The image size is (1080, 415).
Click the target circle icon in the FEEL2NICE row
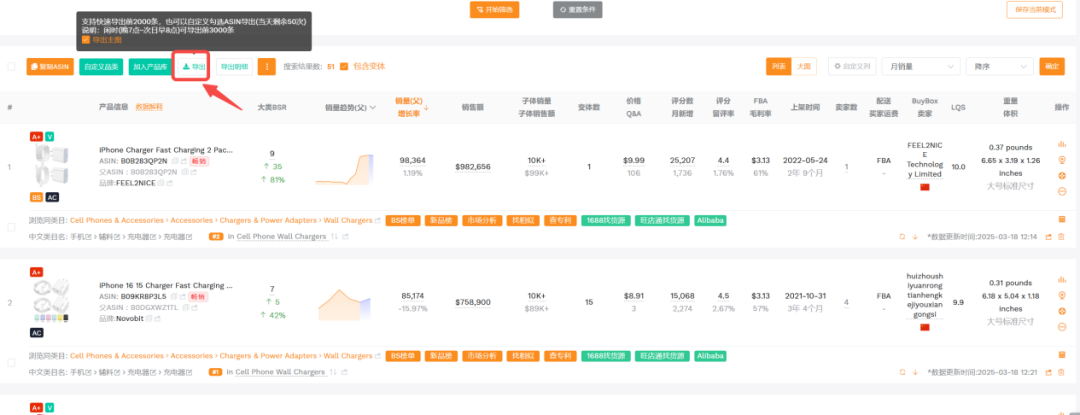point(1061,175)
